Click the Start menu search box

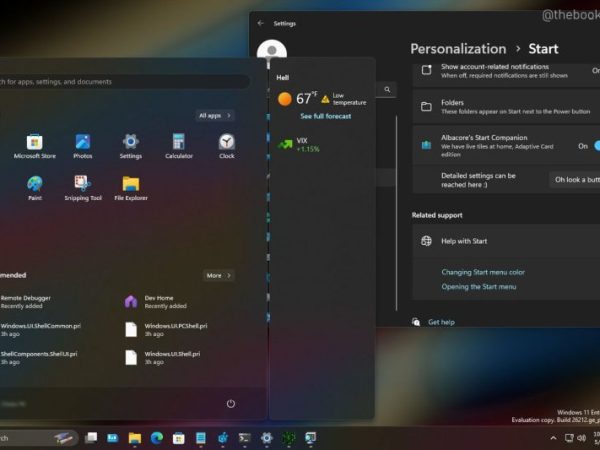pos(124,82)
